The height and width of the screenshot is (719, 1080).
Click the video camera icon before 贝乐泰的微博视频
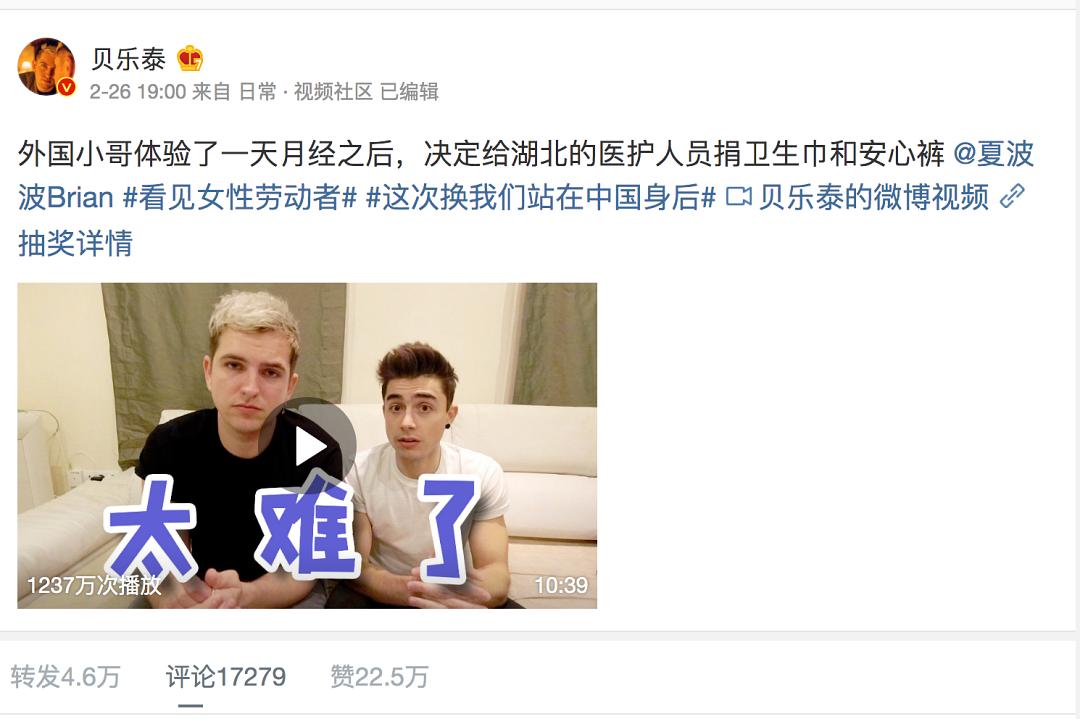[738, 198]
